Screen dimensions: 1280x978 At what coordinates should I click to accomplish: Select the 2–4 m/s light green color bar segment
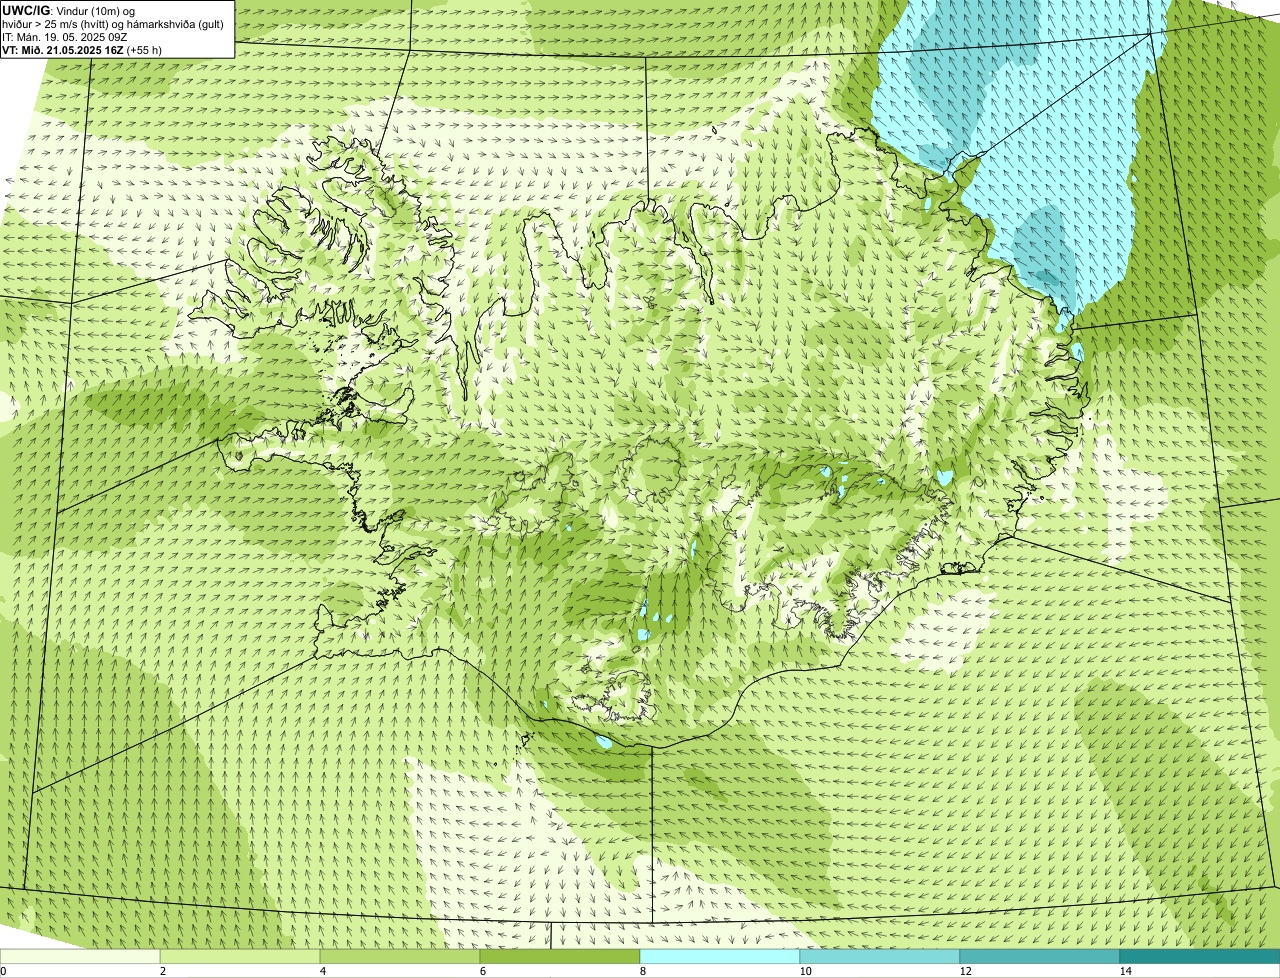[240, 957]
